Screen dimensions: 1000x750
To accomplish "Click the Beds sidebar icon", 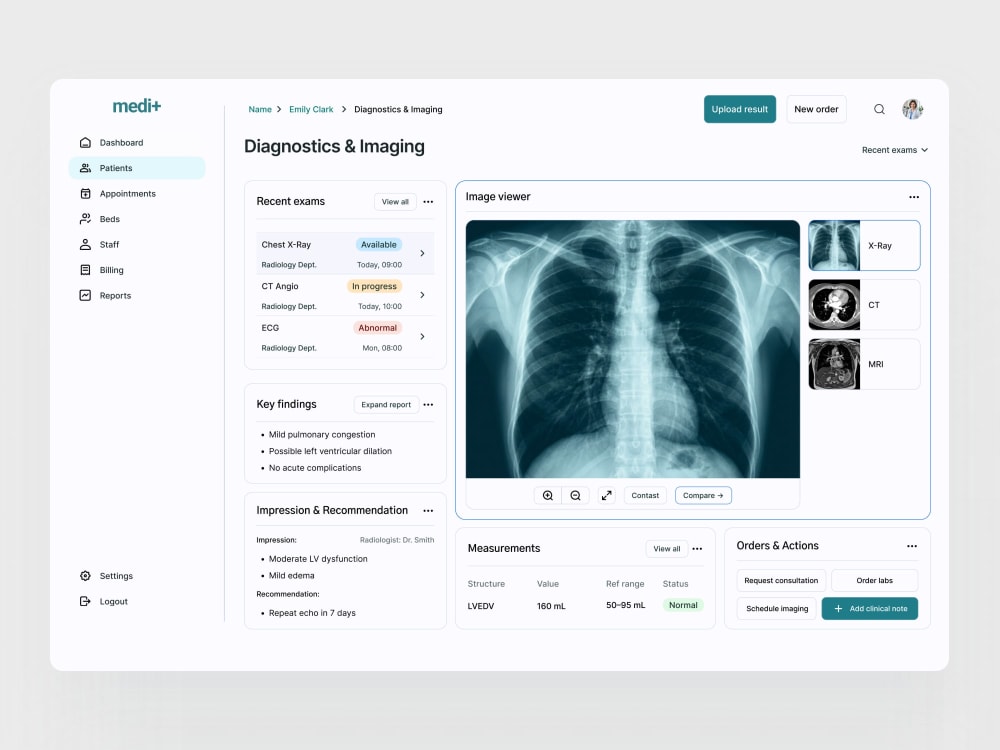I will tap(85, 219).
